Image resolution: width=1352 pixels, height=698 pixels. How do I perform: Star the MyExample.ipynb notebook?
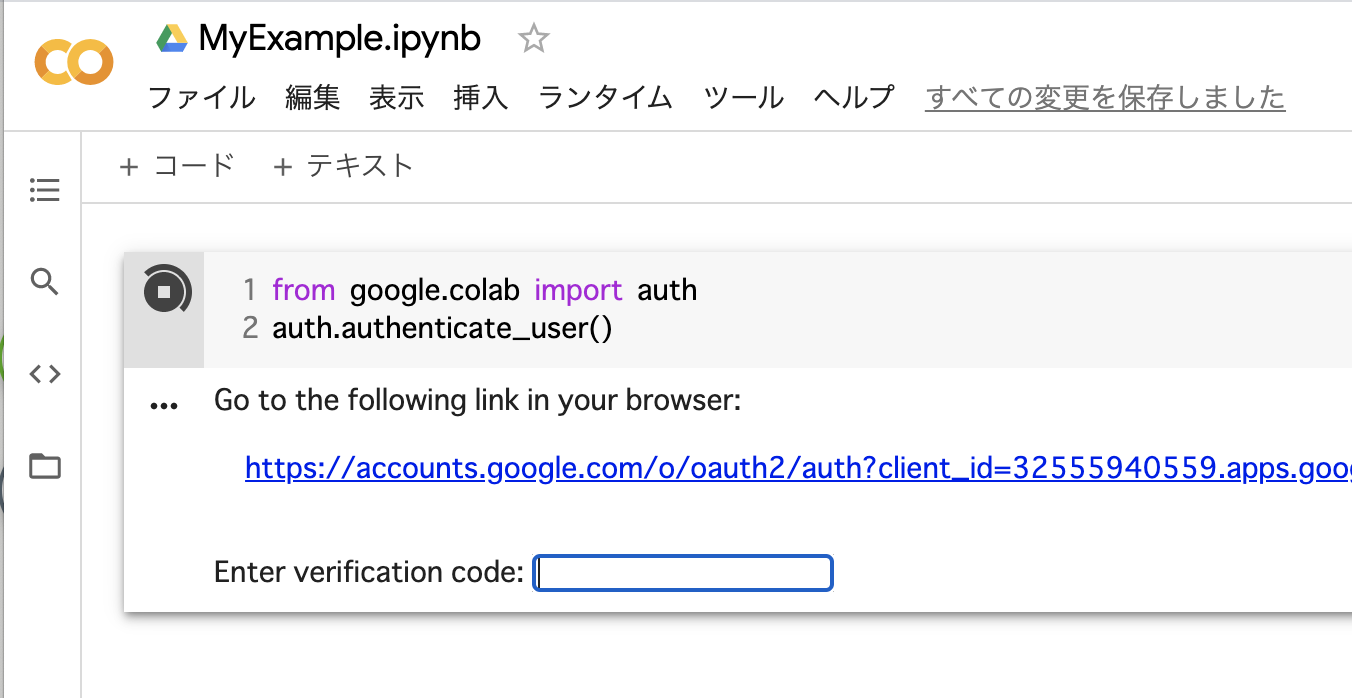tap(533, 39)
